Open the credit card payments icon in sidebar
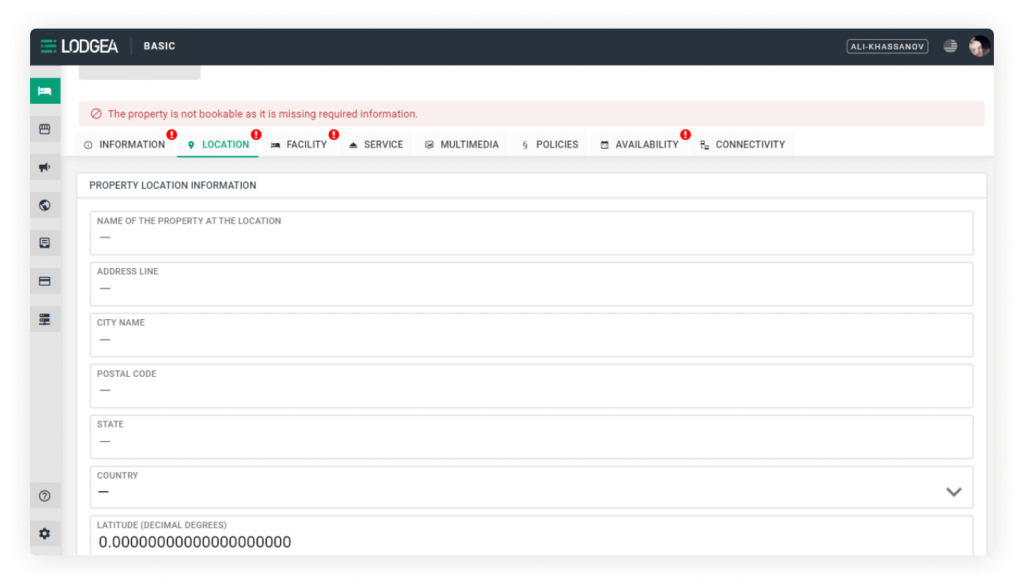Image resolution: width=1024 pixels, height=587 pixels. pyautogui.click(x=45, y=281)
